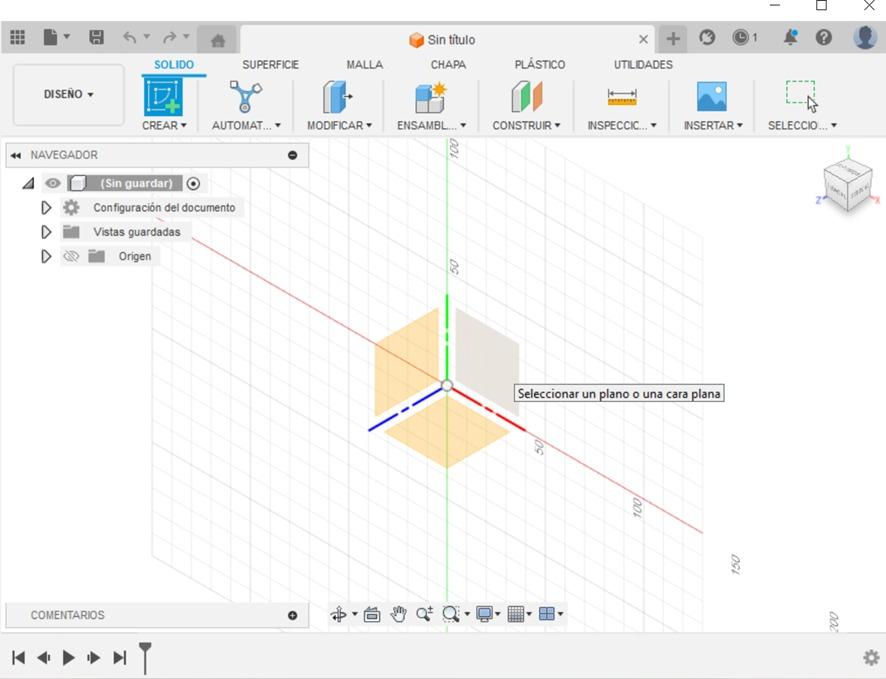Open the data panel grid icon

[x=18, y=38]
